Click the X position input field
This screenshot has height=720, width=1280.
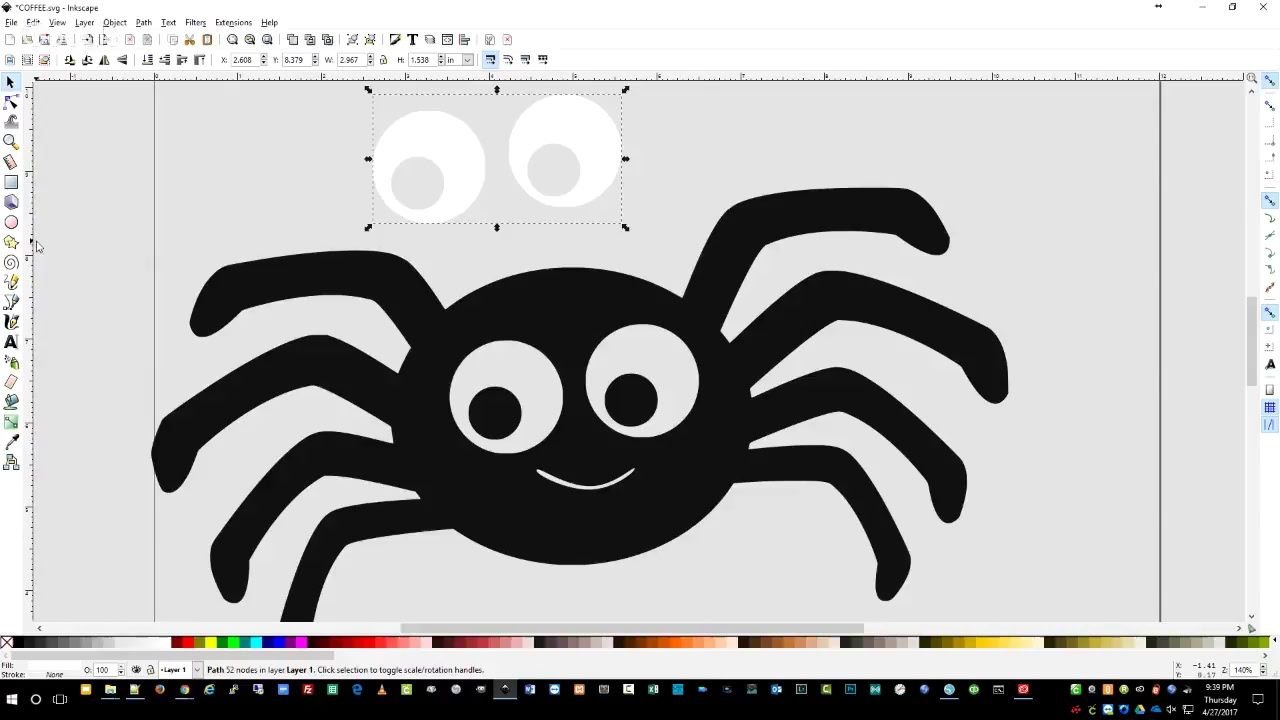pos(244,60)
